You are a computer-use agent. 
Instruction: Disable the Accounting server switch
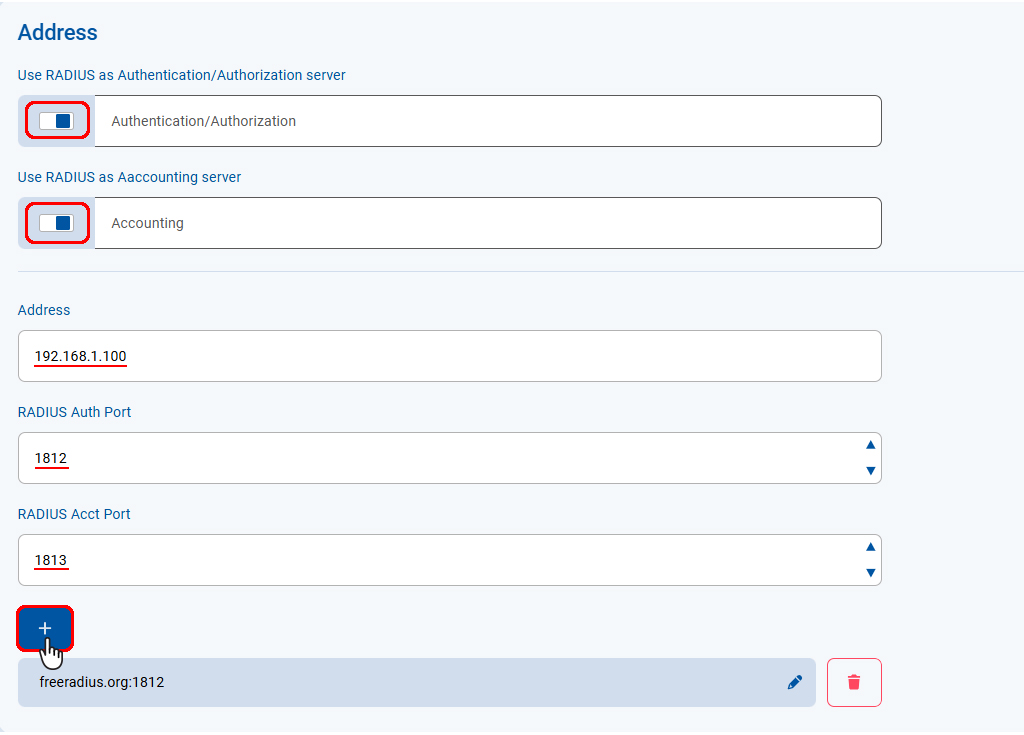(56, 223)
